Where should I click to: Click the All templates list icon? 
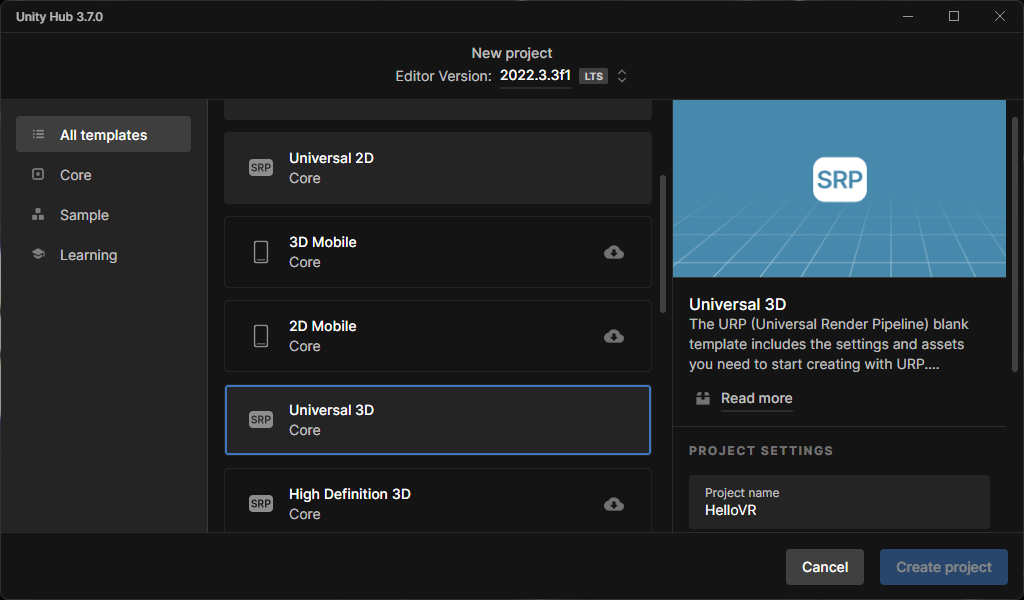pos(38,133)
